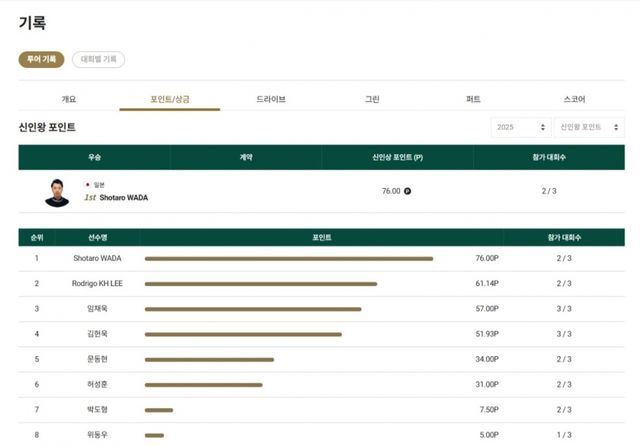Click player 김현욱 in rank 4
Viewport: 640px width, 446px height.
pyautogui.click(x=98, y=334)
